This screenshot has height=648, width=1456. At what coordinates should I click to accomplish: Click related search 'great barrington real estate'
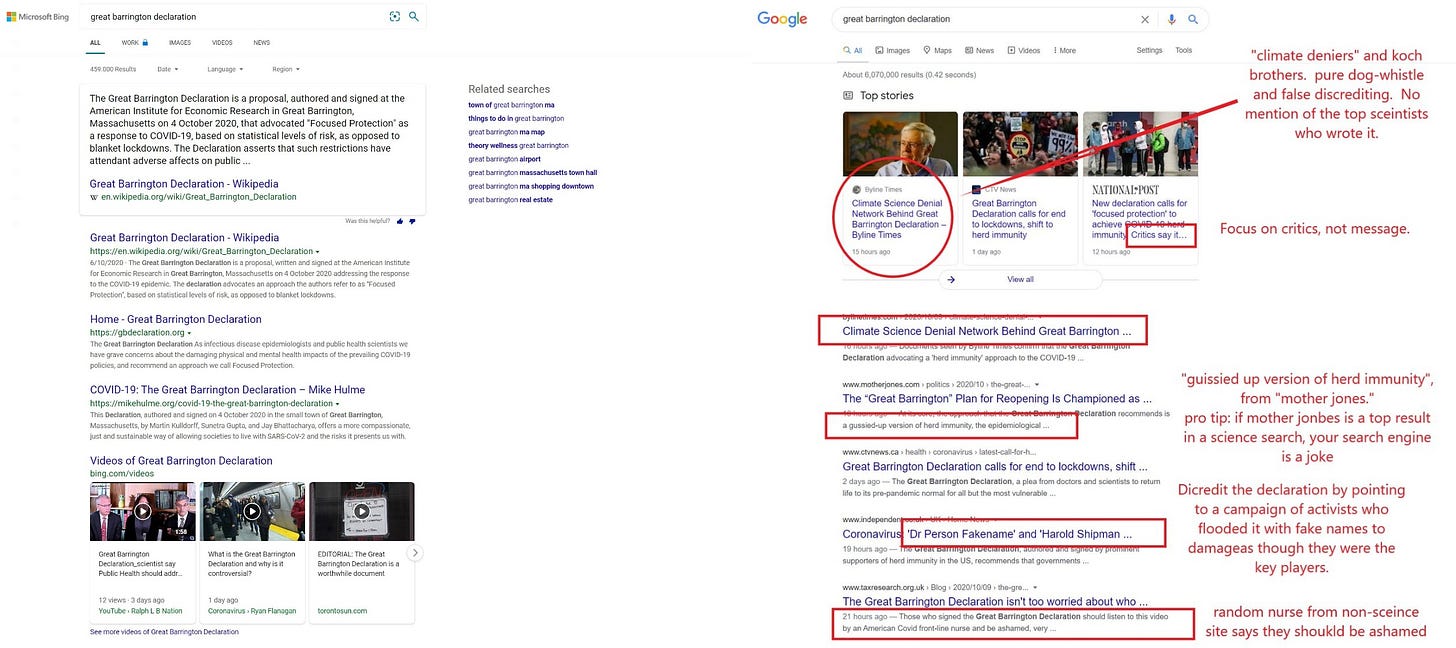coord(510,200)
